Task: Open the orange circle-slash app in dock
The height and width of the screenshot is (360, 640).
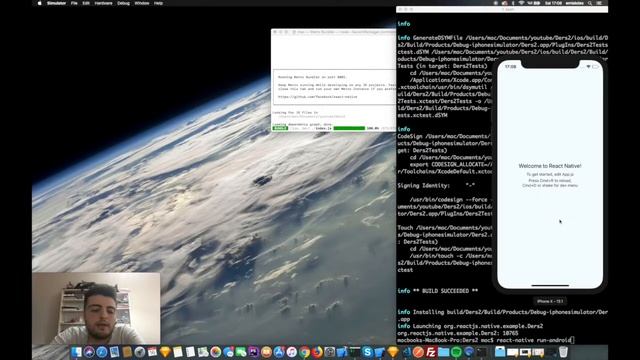Action: [418, 352]
